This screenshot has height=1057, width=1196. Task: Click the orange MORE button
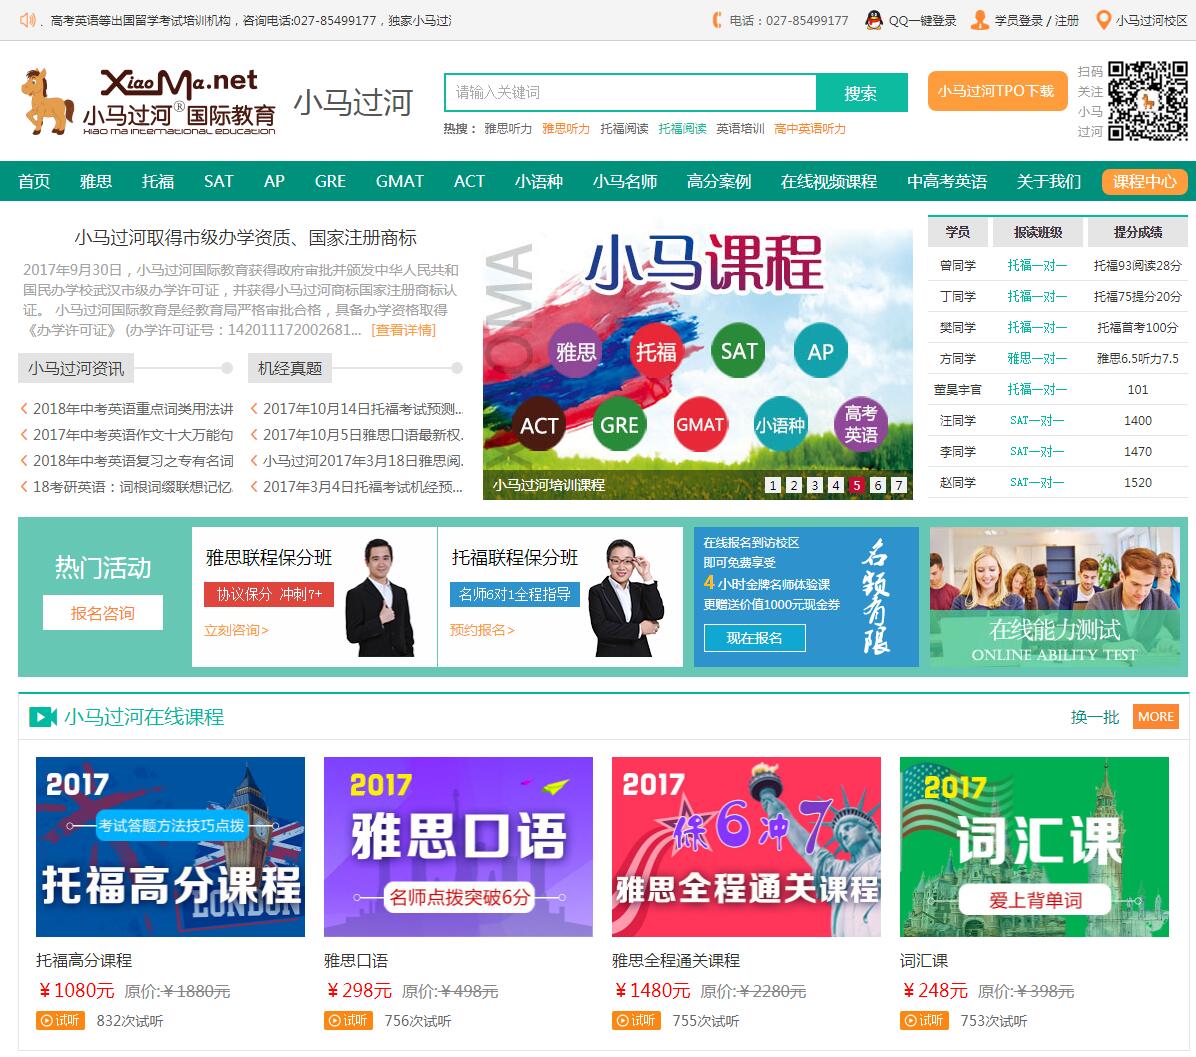coord(1156,717)
